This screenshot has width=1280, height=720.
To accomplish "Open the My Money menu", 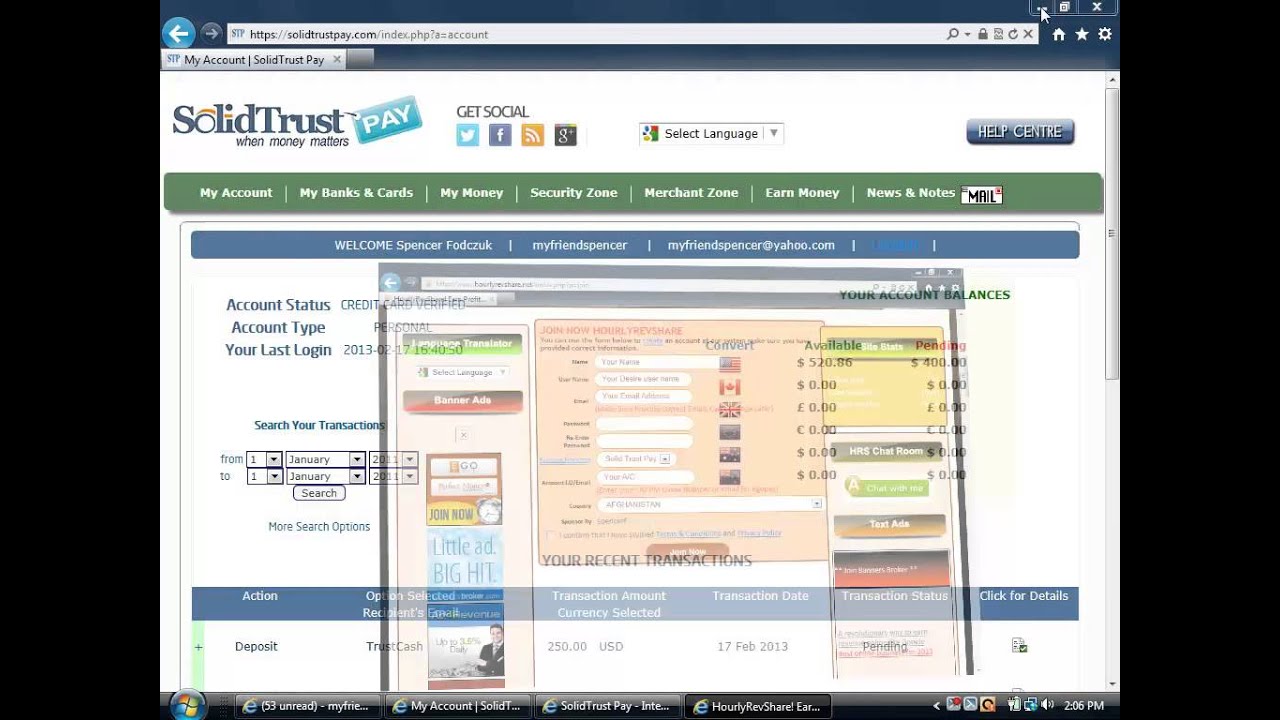I will 472,193.
